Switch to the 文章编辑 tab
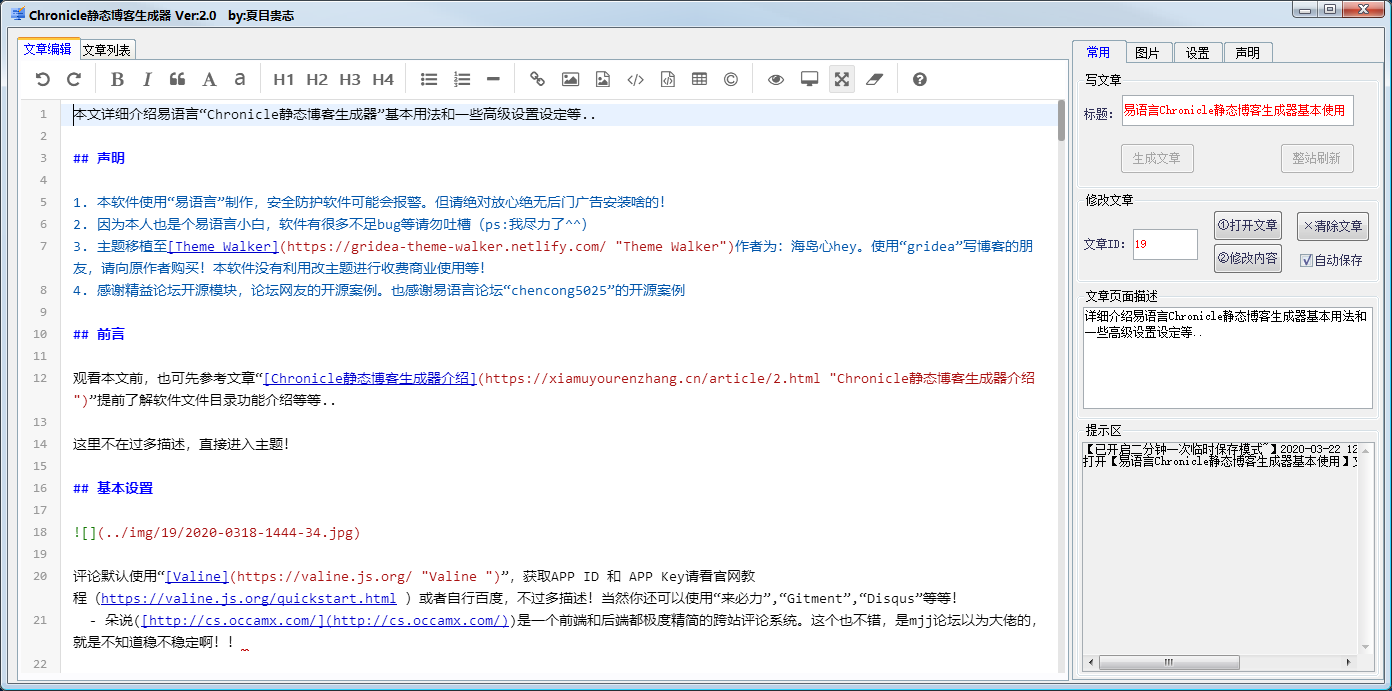 coord(48,49)
